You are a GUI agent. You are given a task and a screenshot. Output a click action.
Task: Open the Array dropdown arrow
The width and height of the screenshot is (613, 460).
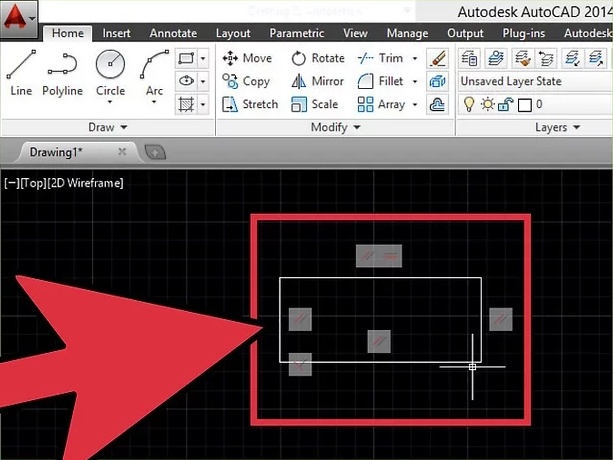[x=415, y=104]
